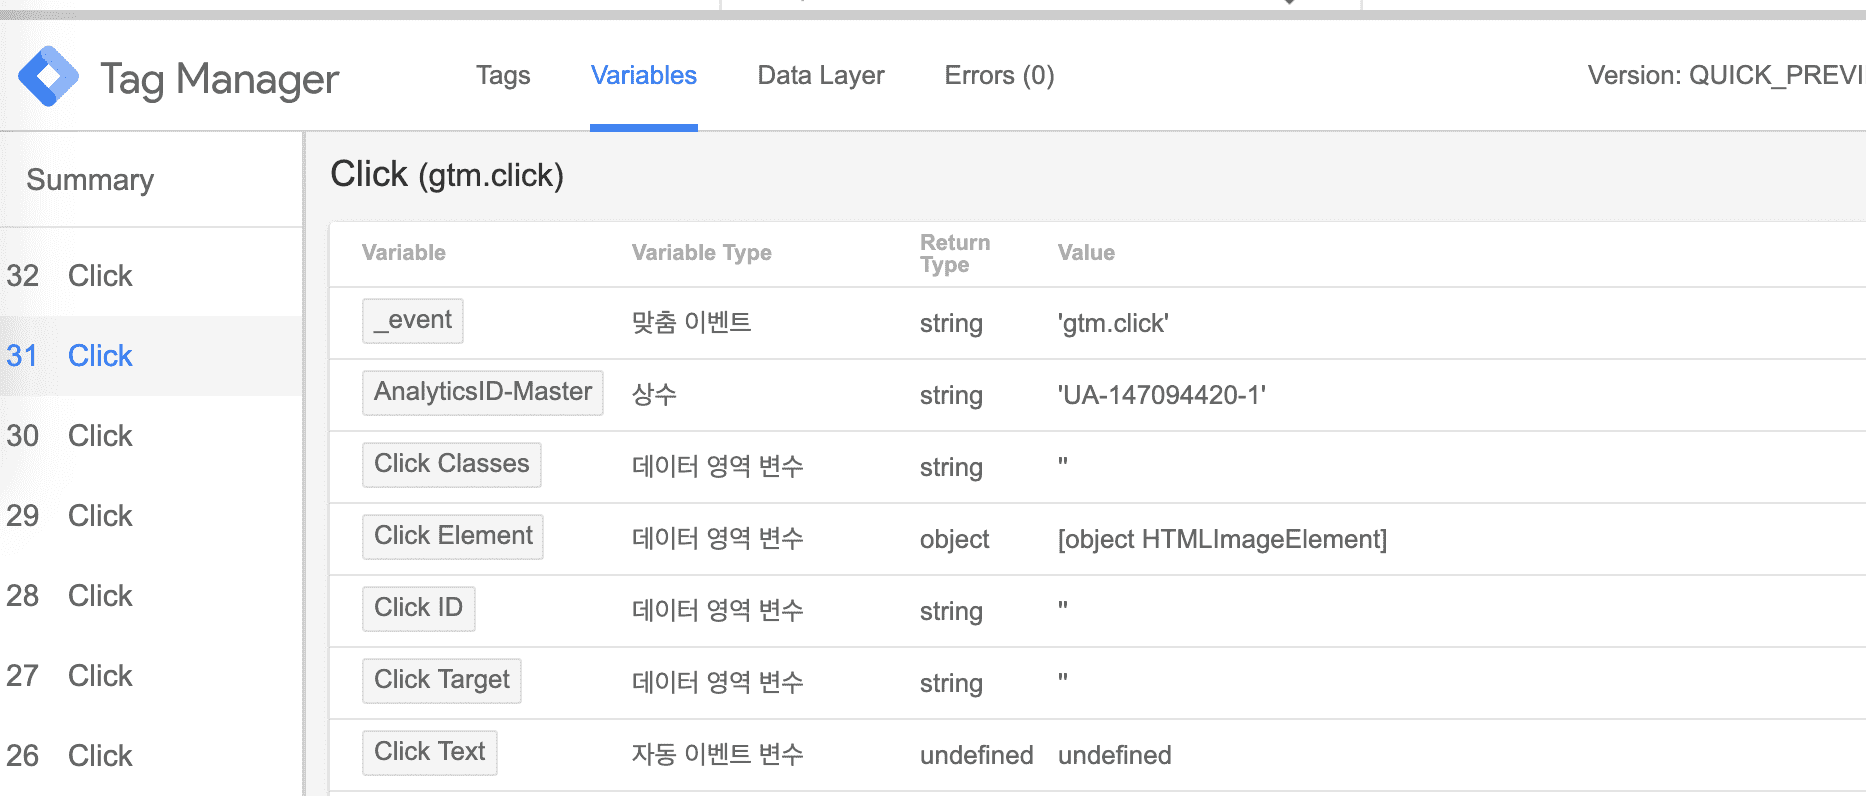Screen dimensions: 1866x796
Task: Switch to the Variables tab
Action: [643, 76]
